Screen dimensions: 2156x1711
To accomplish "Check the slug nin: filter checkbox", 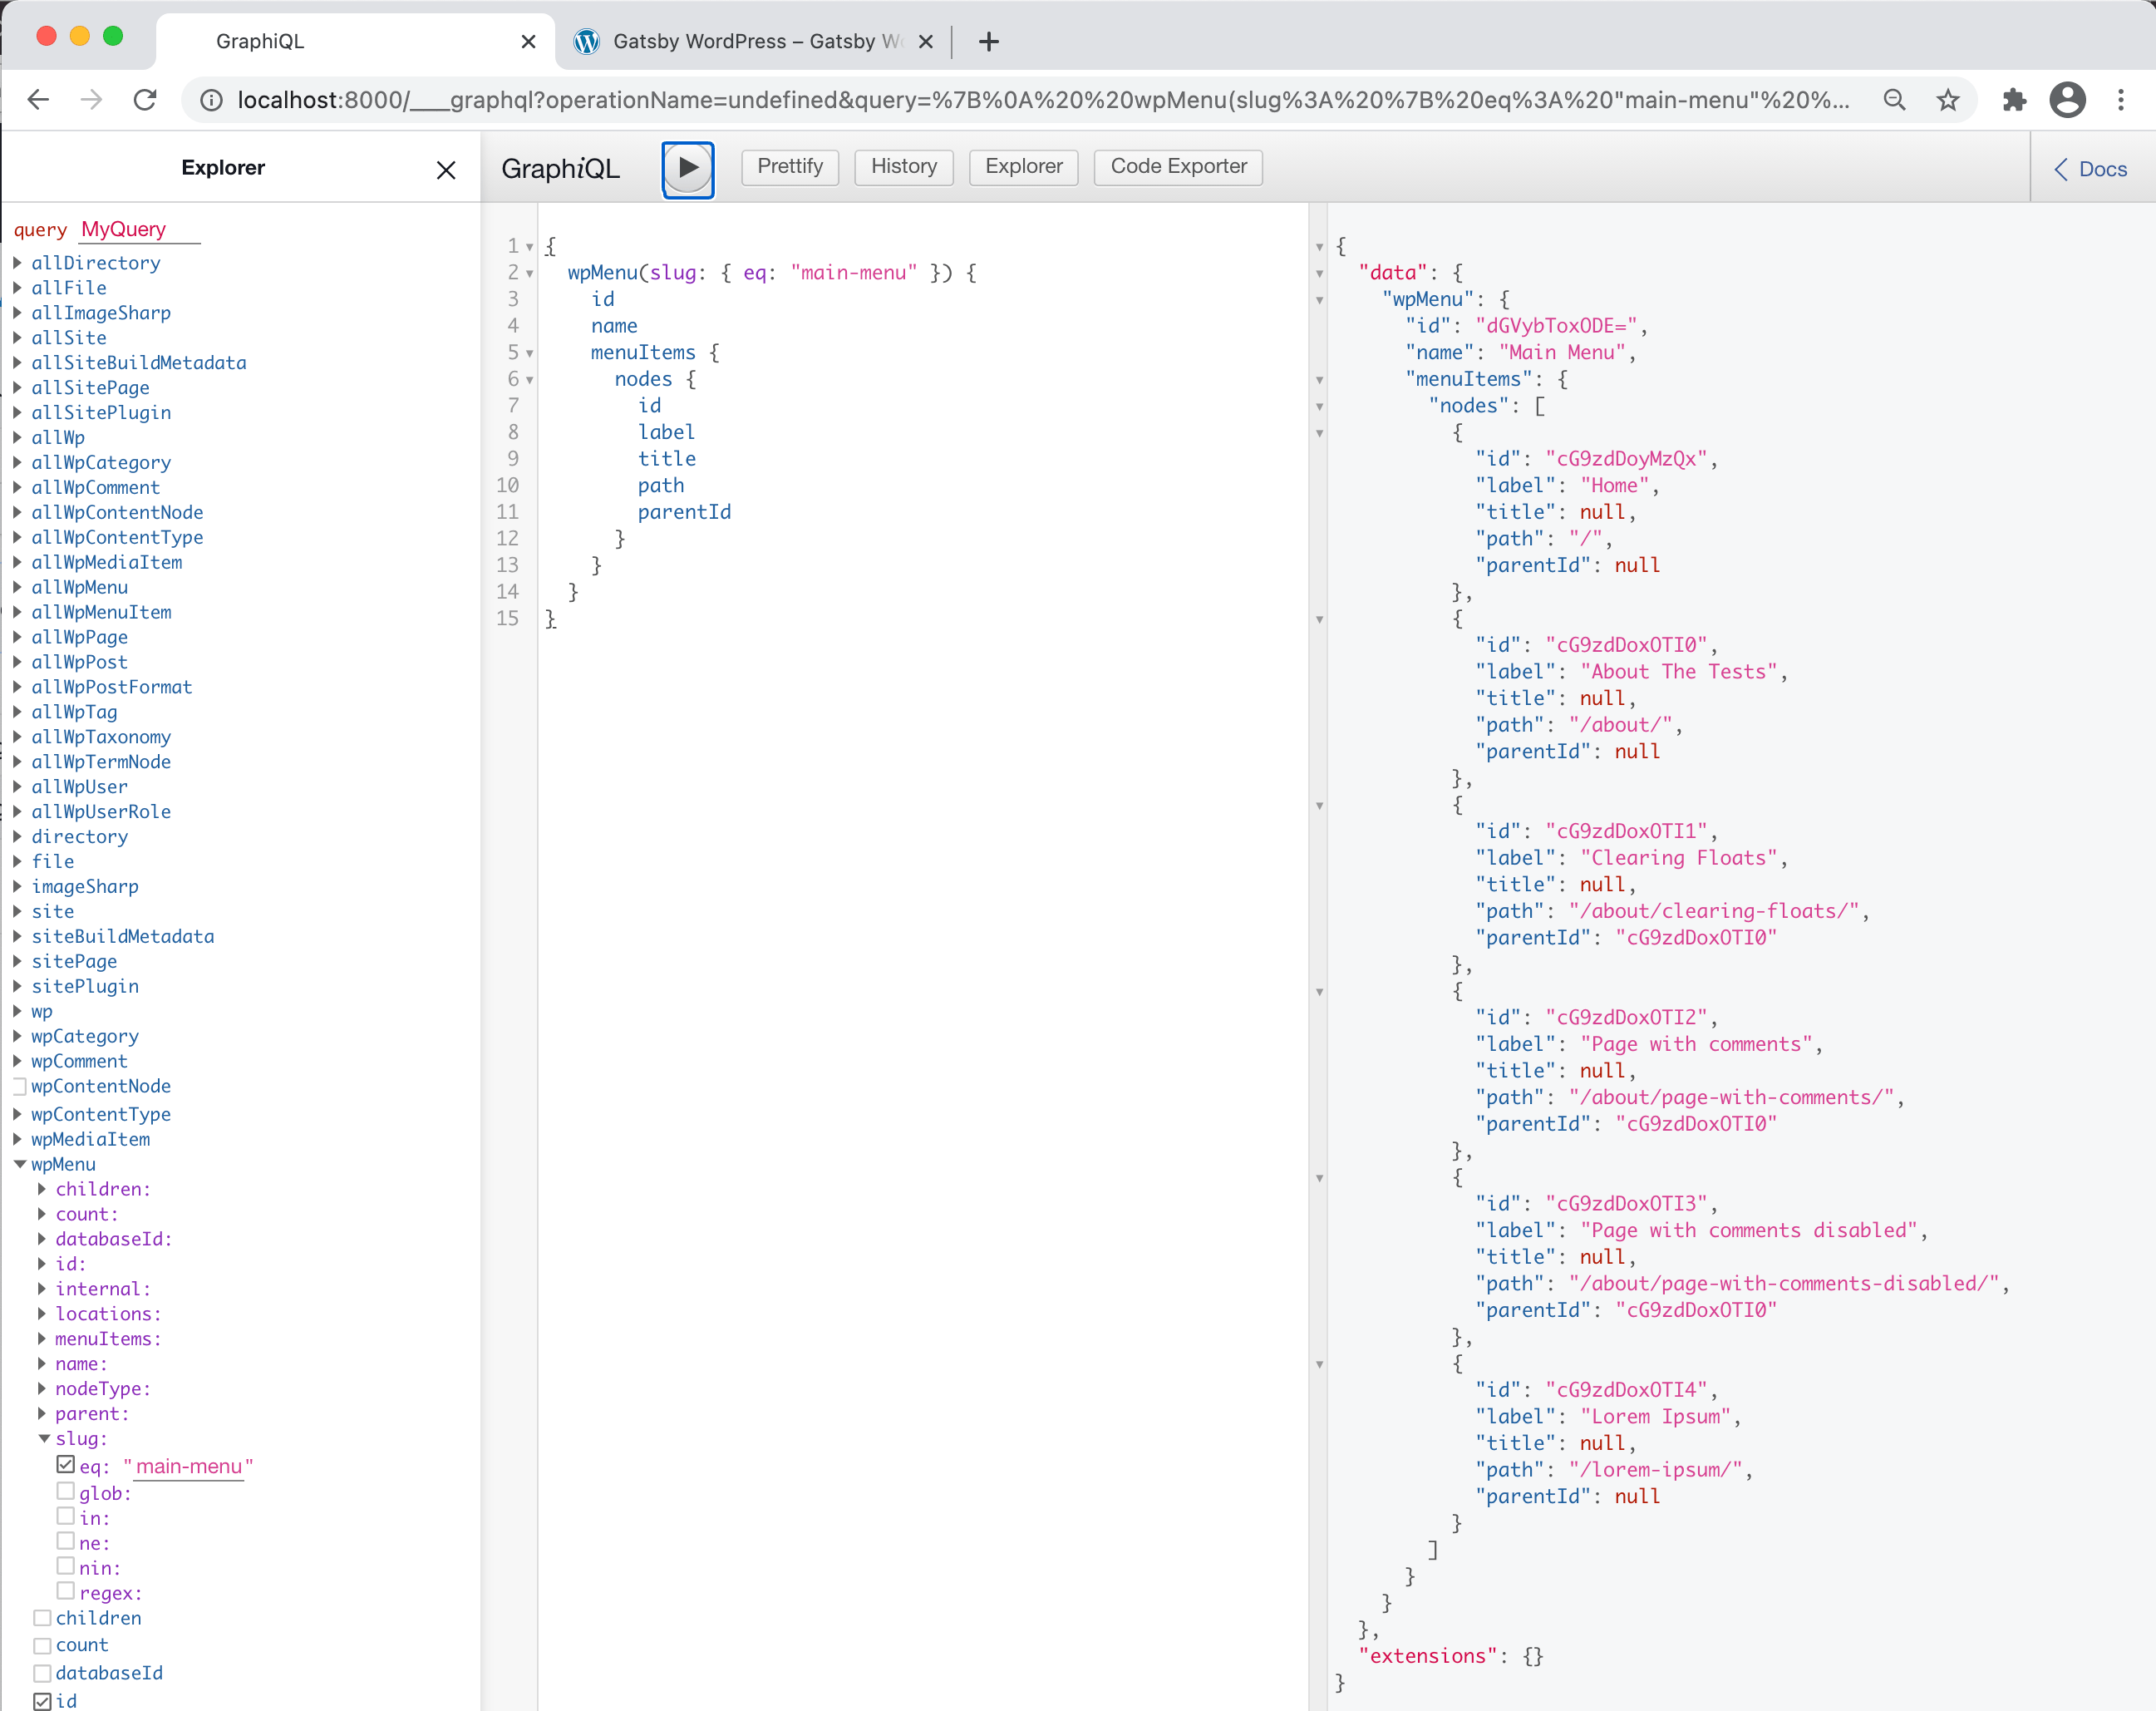I will point(66,1566).
